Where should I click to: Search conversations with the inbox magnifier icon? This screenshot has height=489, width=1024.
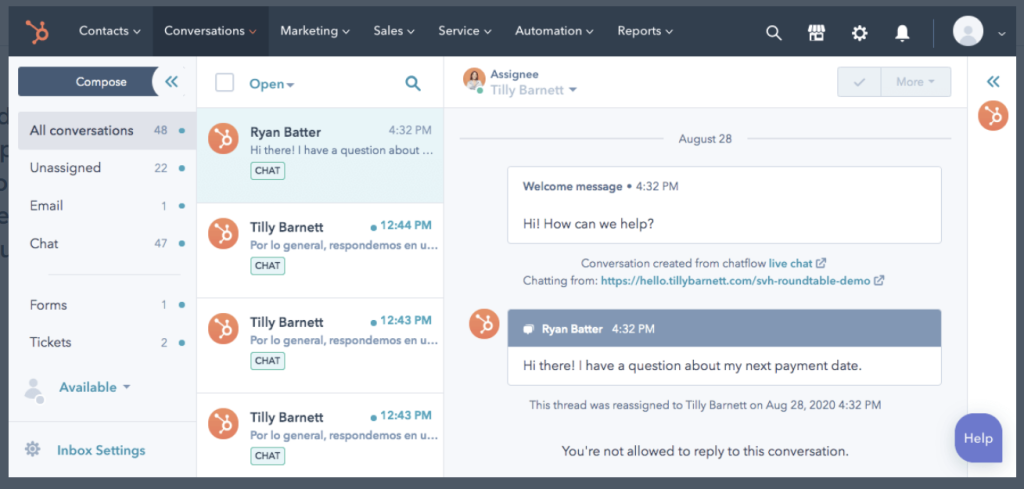coord(413,83)
